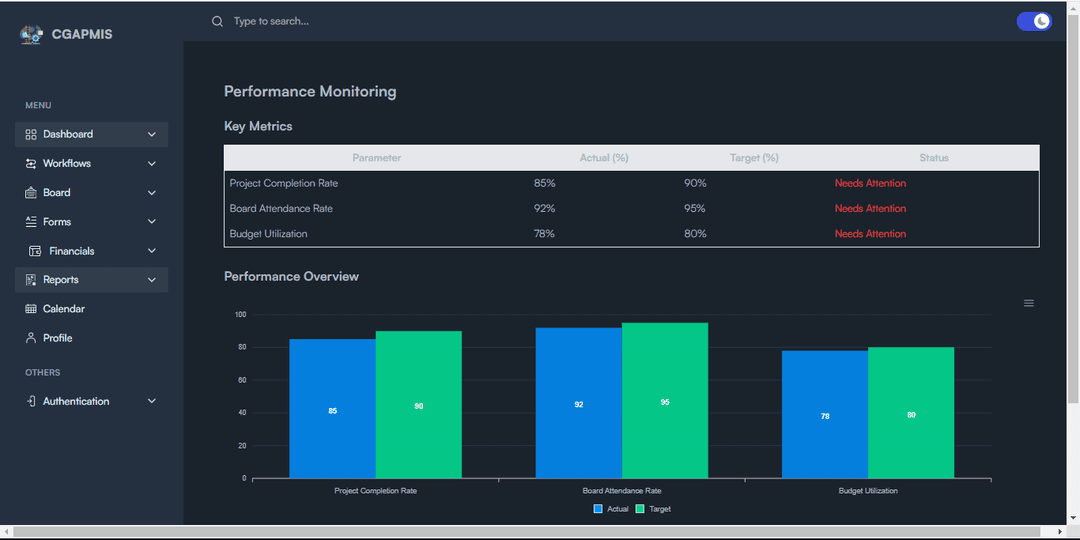
Task: Click the Dashboard grid icon
Action: 31,134
